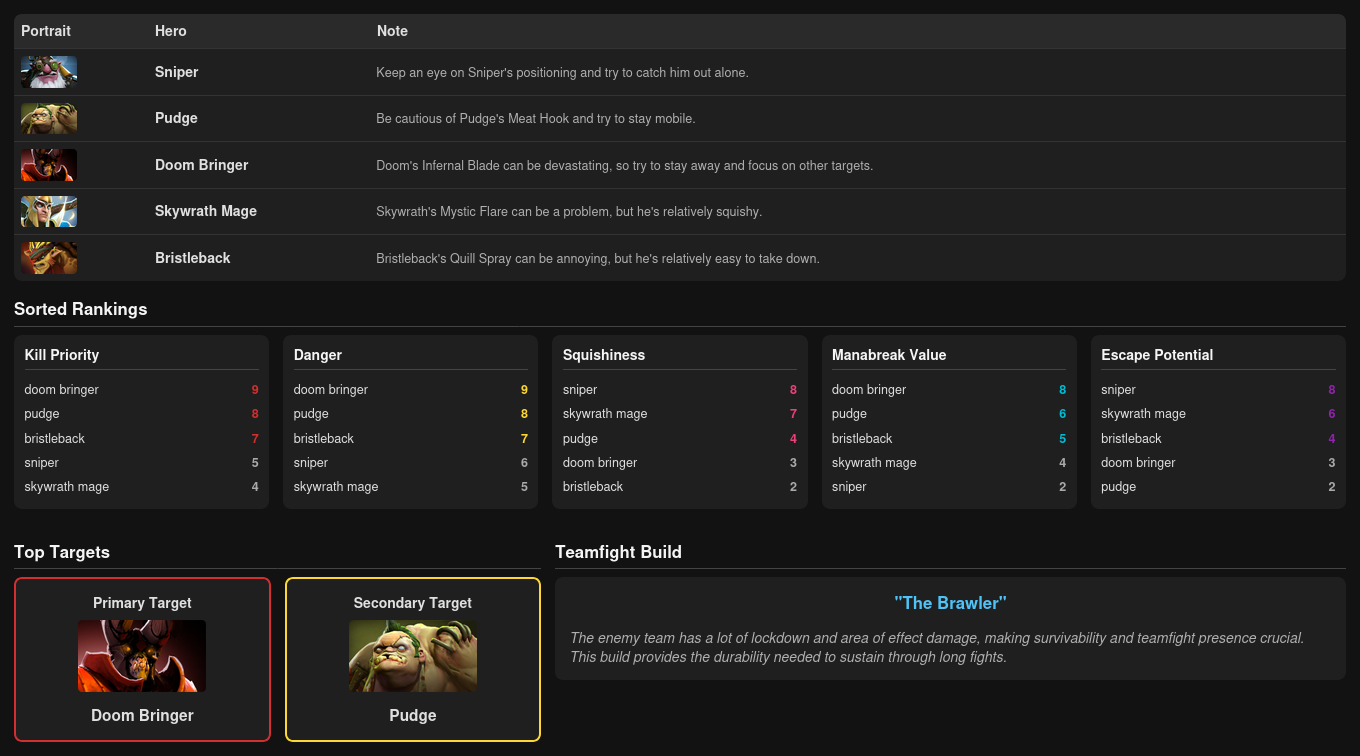Click the Squishiness card title
Viewport: 1360px width, 756px height.
(x=604, y=355)
